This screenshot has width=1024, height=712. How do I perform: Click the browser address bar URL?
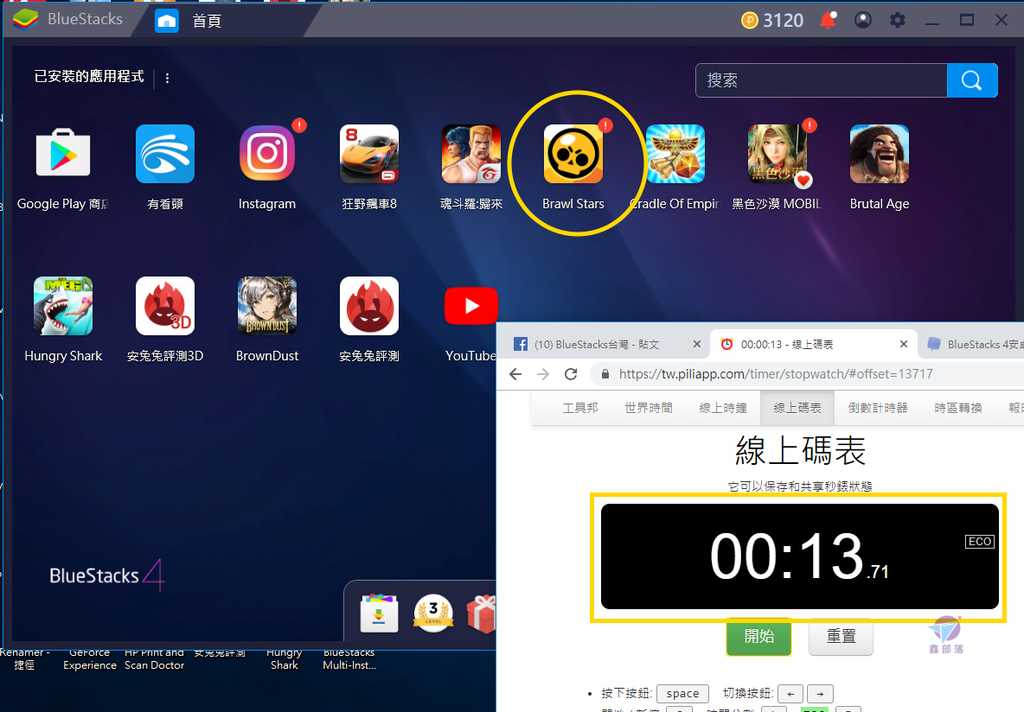[x=776, y=374]
